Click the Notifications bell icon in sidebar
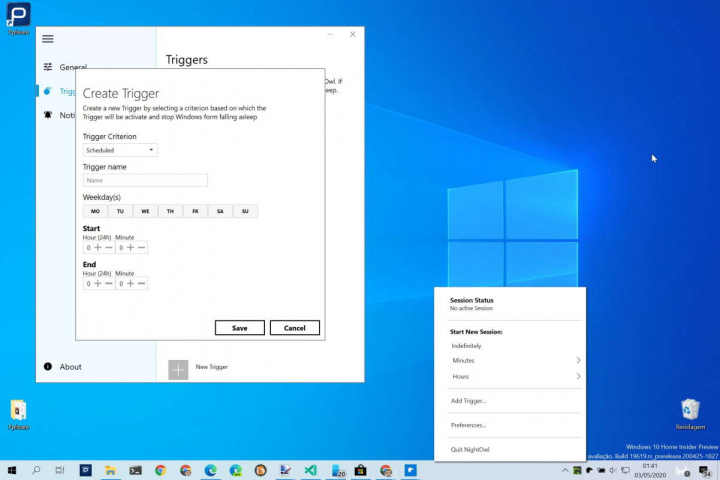The width and height of the screenshot is (720, 480). (x=48, y=115)
